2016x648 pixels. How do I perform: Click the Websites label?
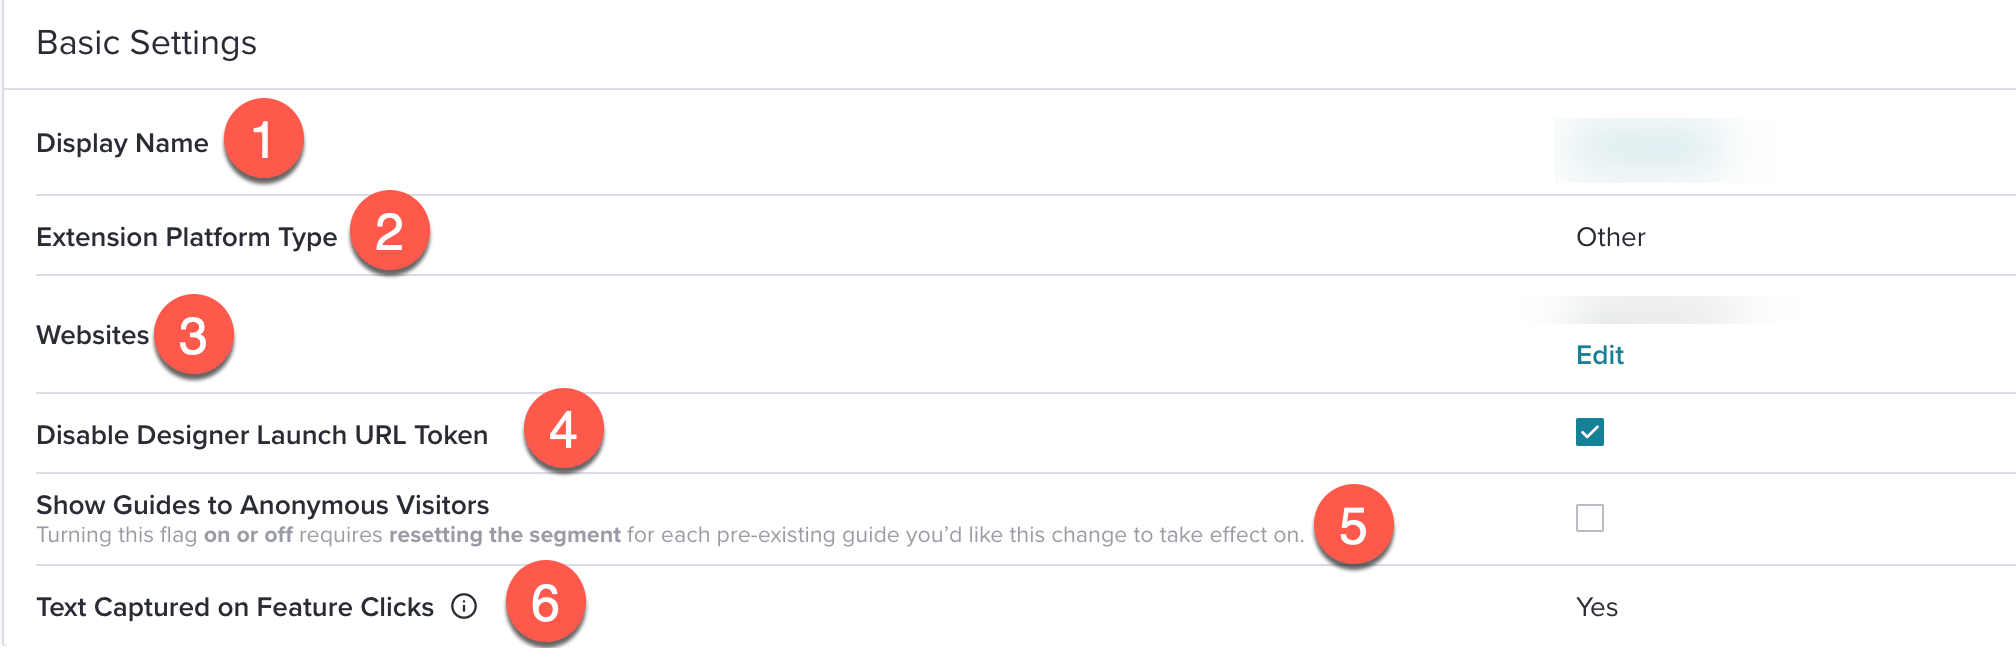93,335
